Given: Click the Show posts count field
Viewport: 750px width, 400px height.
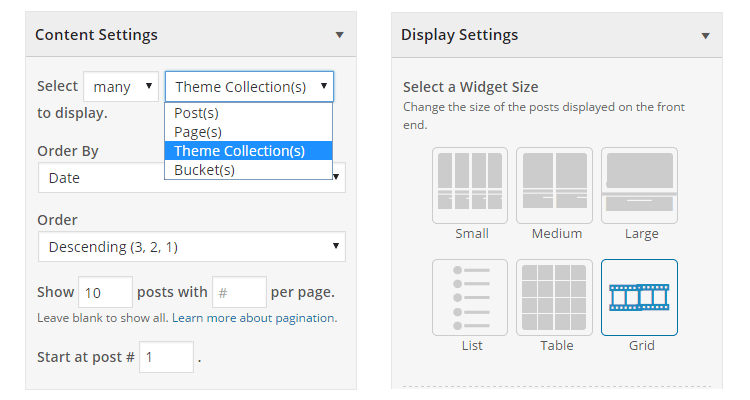Looking at the screenshot, I should pyautogui.click(x=105, y=292).
